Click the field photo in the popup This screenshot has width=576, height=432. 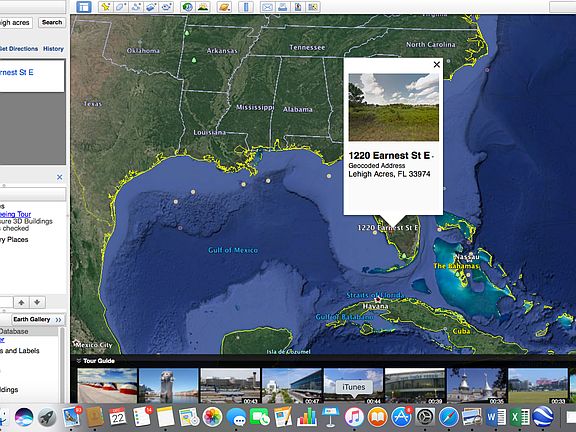[x=393, y=107]
